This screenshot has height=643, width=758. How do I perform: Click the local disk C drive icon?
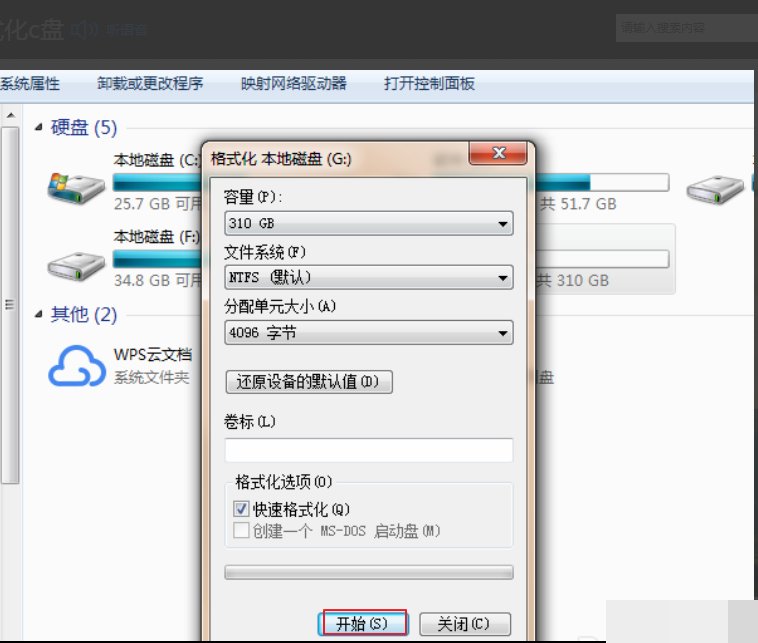[76, 189]
